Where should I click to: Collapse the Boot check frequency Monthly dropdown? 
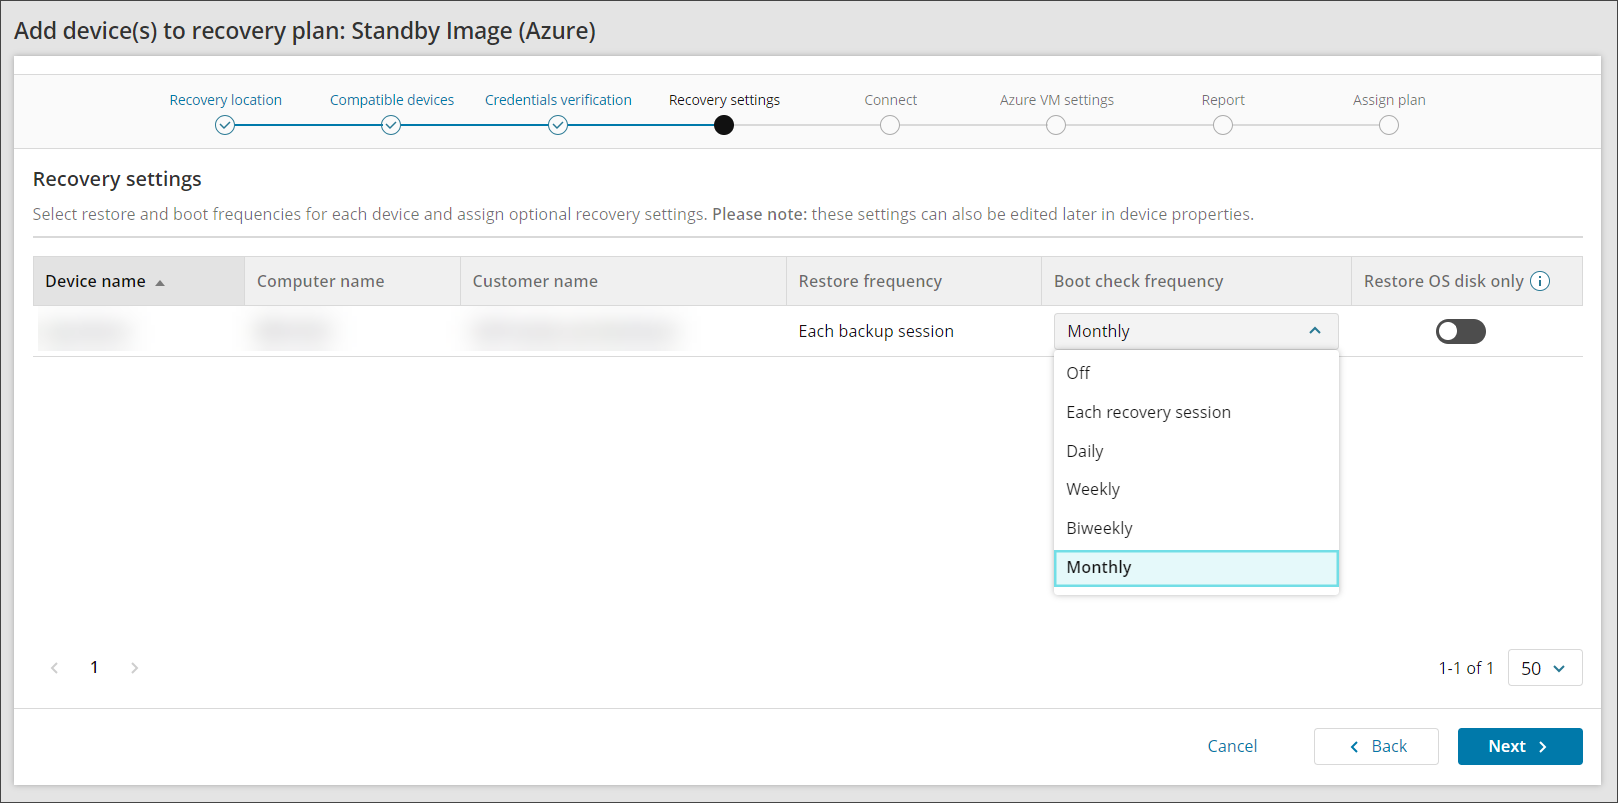click(x=1196, y=331)
